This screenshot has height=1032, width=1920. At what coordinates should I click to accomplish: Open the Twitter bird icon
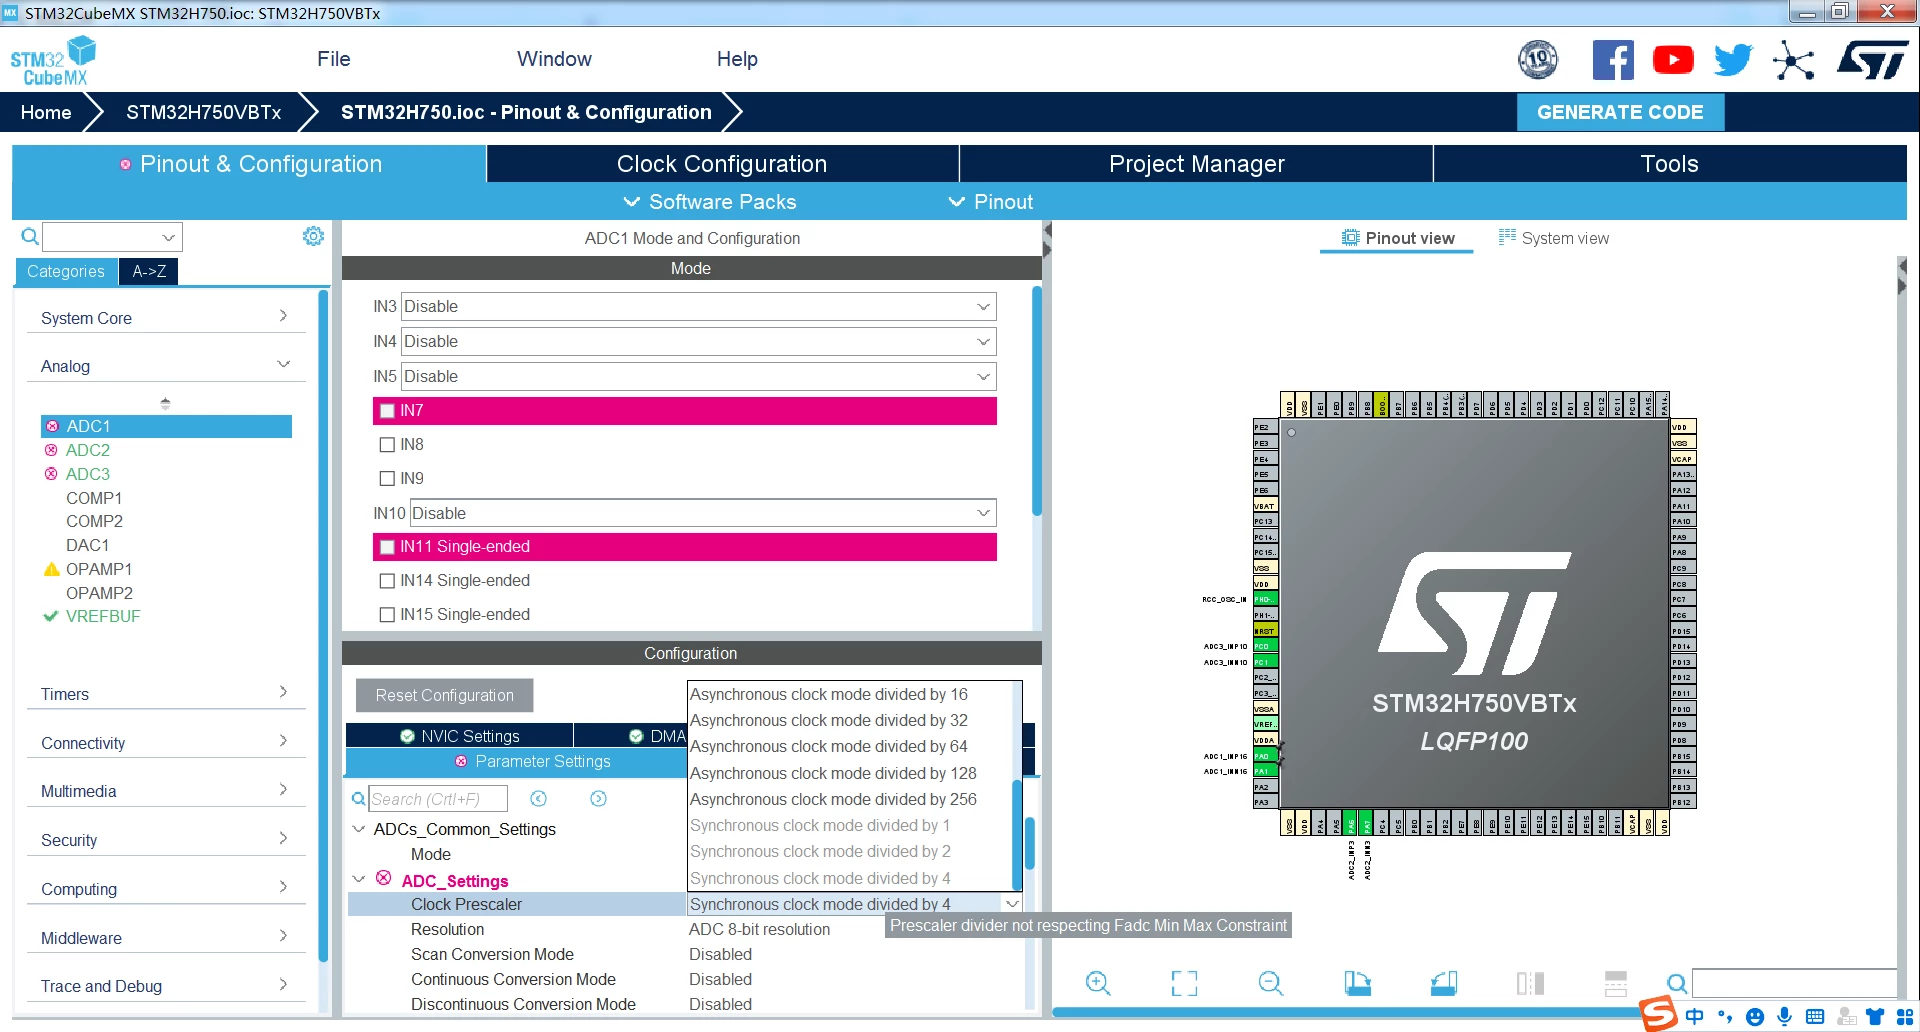pyautogui.click(x=1733, y=60)
